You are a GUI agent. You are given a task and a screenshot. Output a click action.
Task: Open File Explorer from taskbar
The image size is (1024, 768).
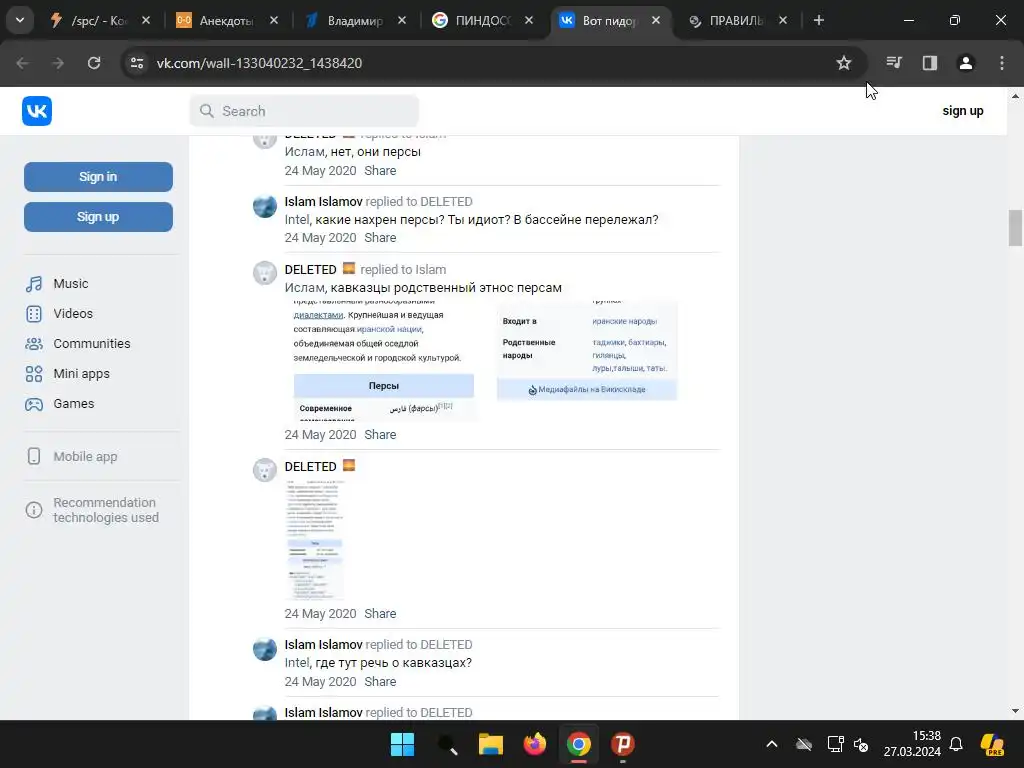(490, 744)
